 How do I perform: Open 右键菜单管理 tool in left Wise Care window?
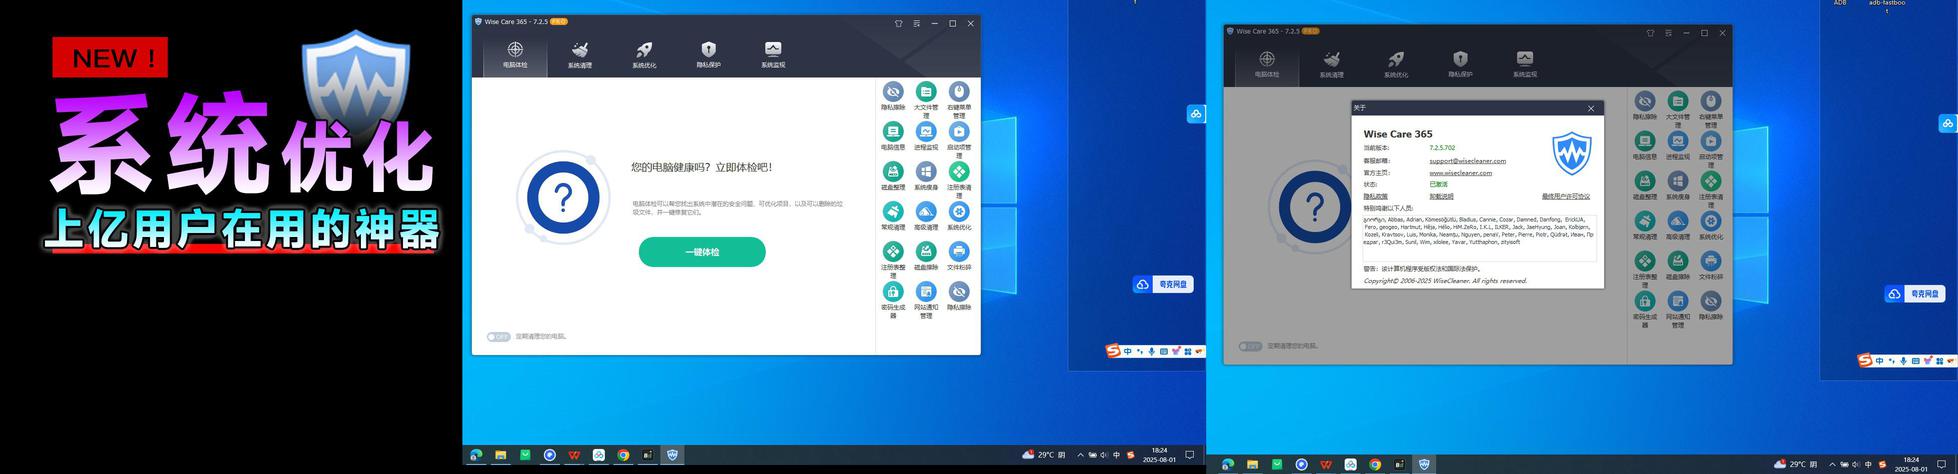click(x=959, y=100)
